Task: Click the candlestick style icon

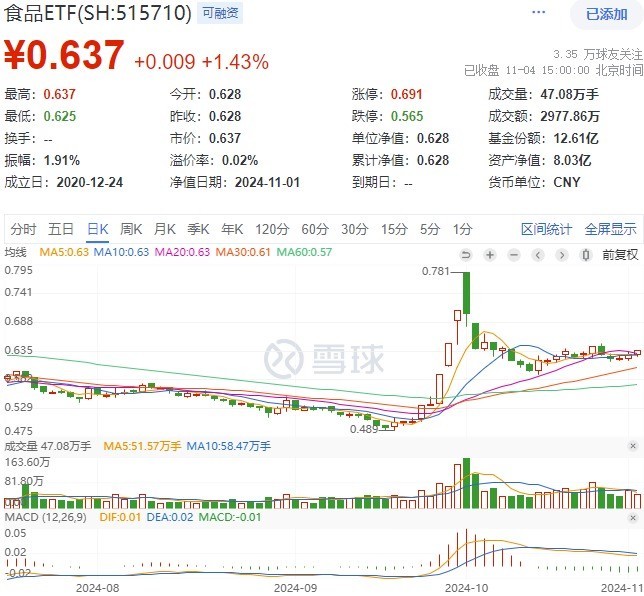Action: coord(586,255)
